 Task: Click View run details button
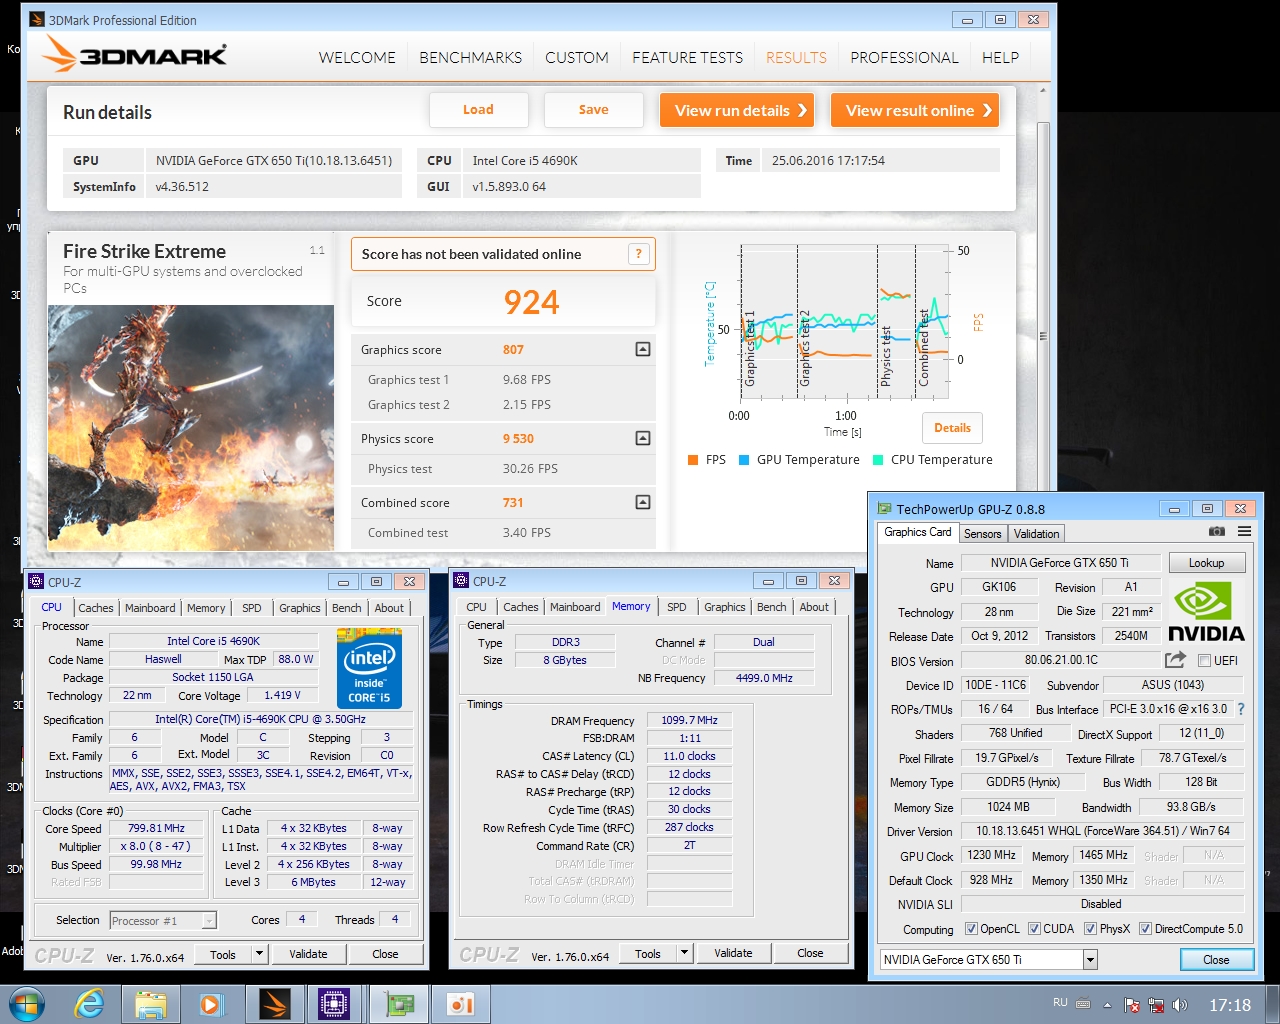737,110
